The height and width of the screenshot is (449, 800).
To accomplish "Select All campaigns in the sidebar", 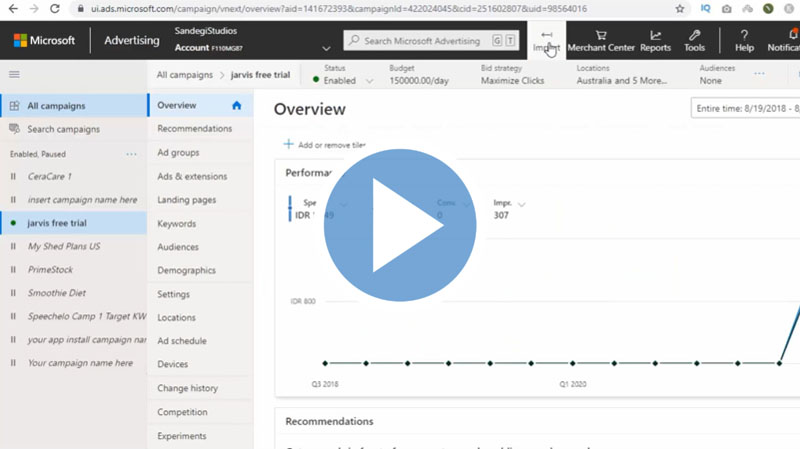I will (73, 106).
